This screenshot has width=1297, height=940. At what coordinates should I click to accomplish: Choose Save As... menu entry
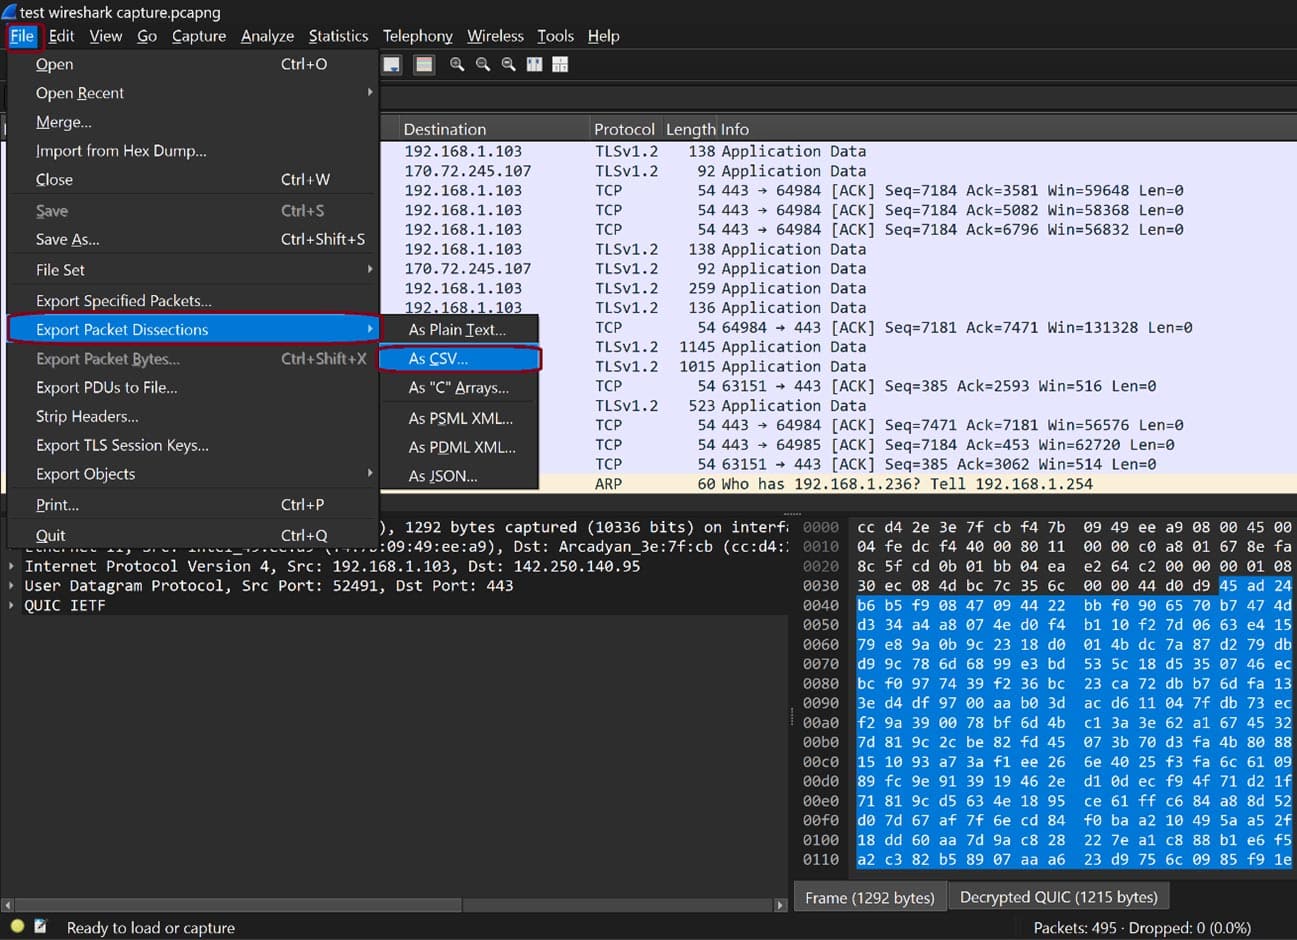(x=193, y=240)
